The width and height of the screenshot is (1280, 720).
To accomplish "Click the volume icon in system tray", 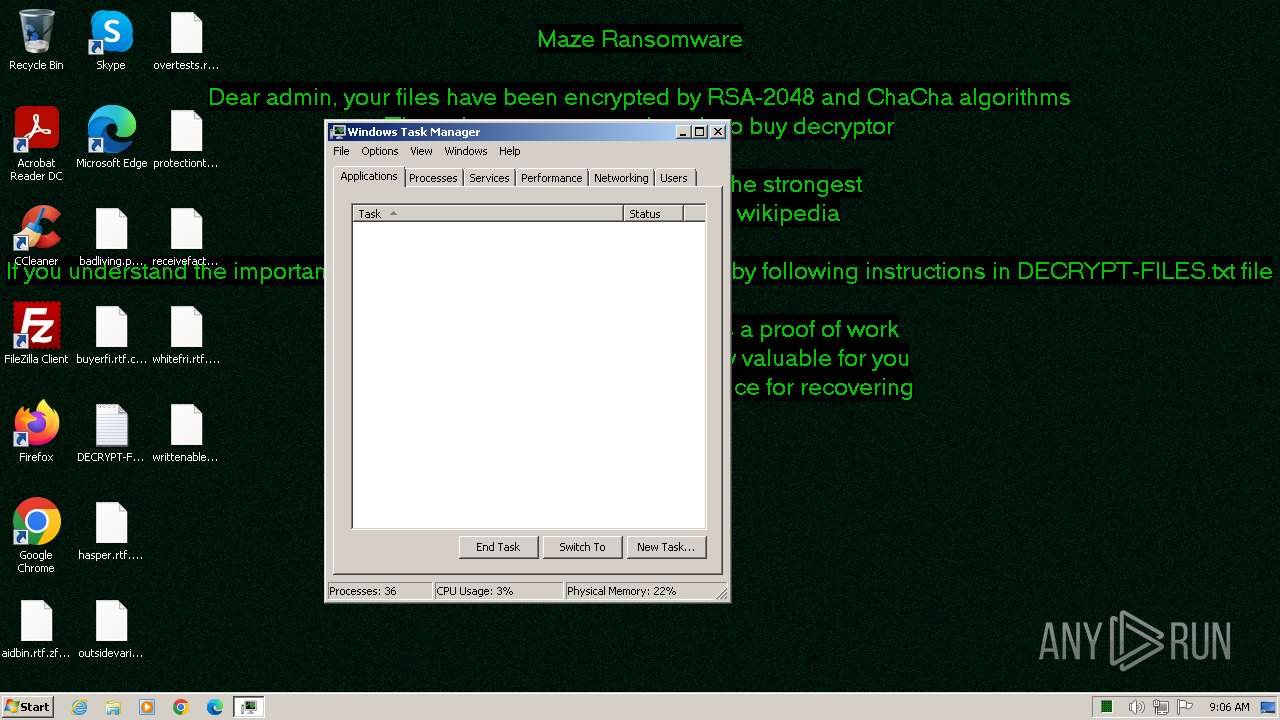I will (1136, 707).
